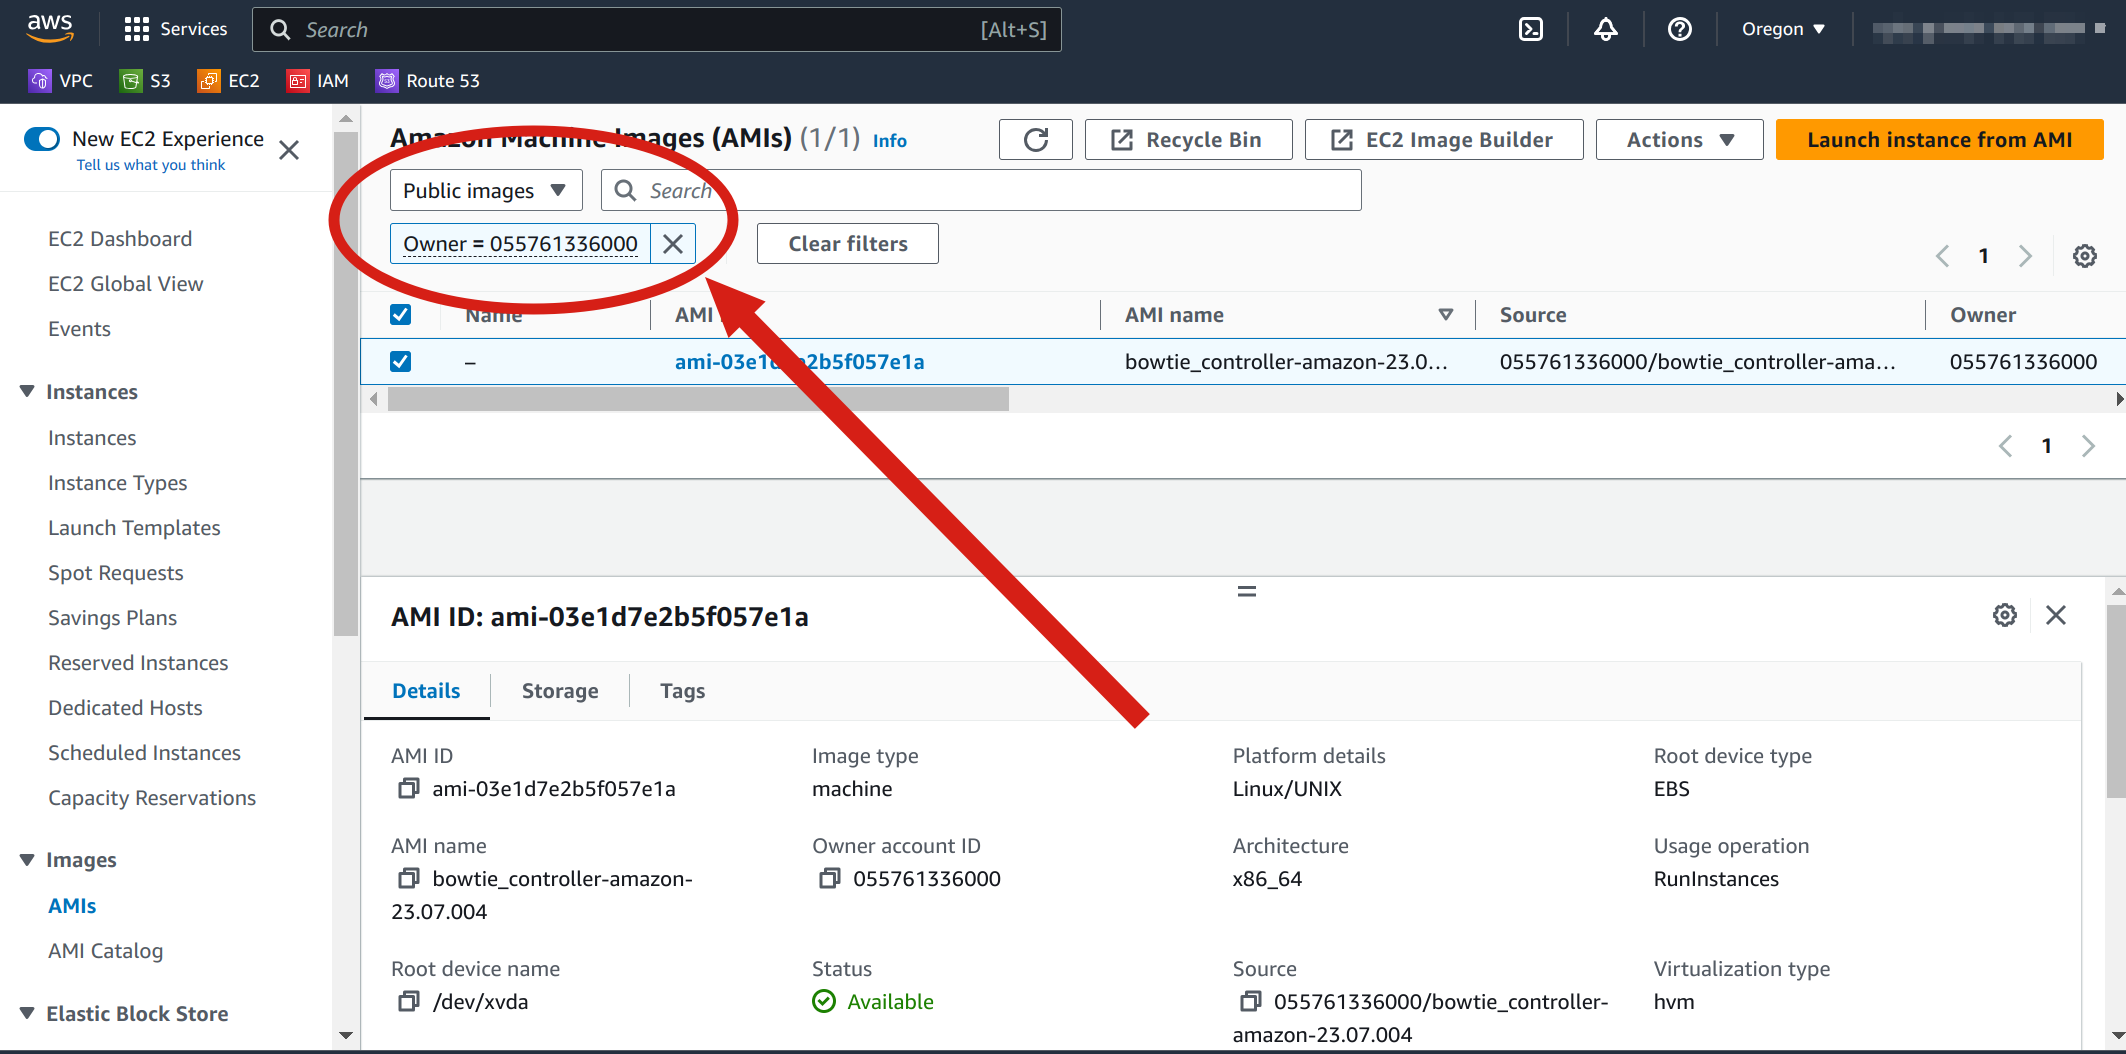Open Spot Requests in sidebar

pos(115,573)
